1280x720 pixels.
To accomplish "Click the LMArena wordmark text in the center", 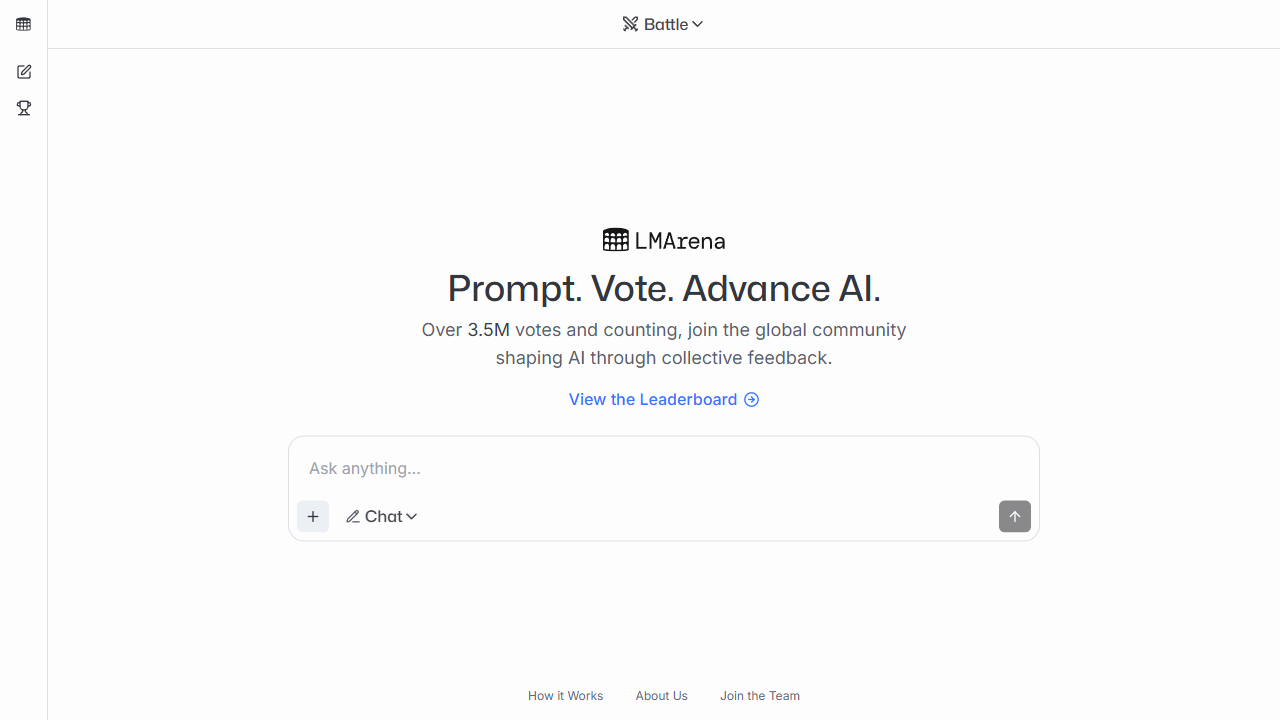I will coord(680,241).
